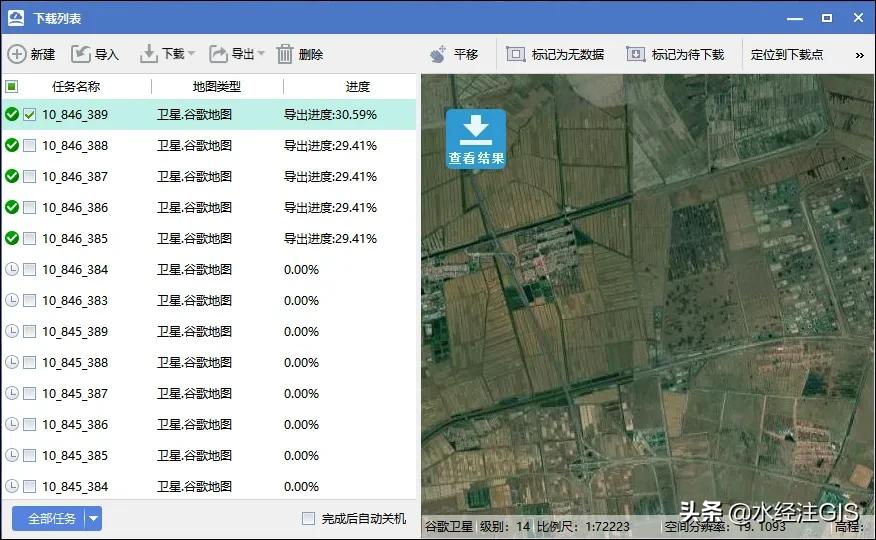Viewport: 876px width, 540px height.
Task: Click clock pending icon for 10_846_384
Action: [12, 269]
